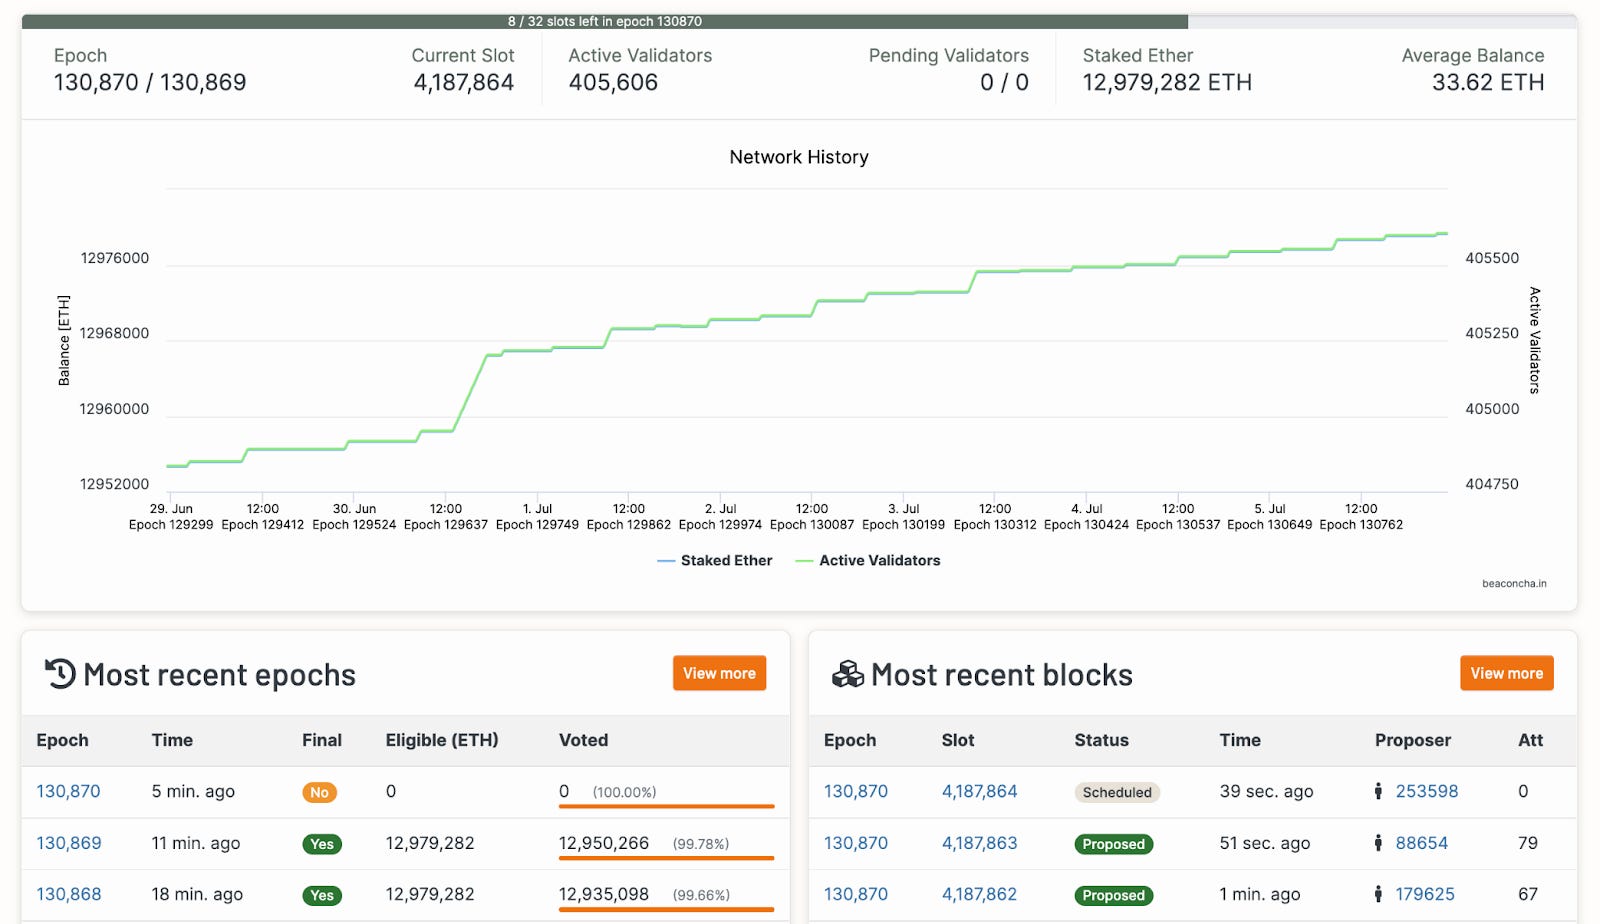Click the history clock icon beside Most recent epochs

click(x=60, y=674)
